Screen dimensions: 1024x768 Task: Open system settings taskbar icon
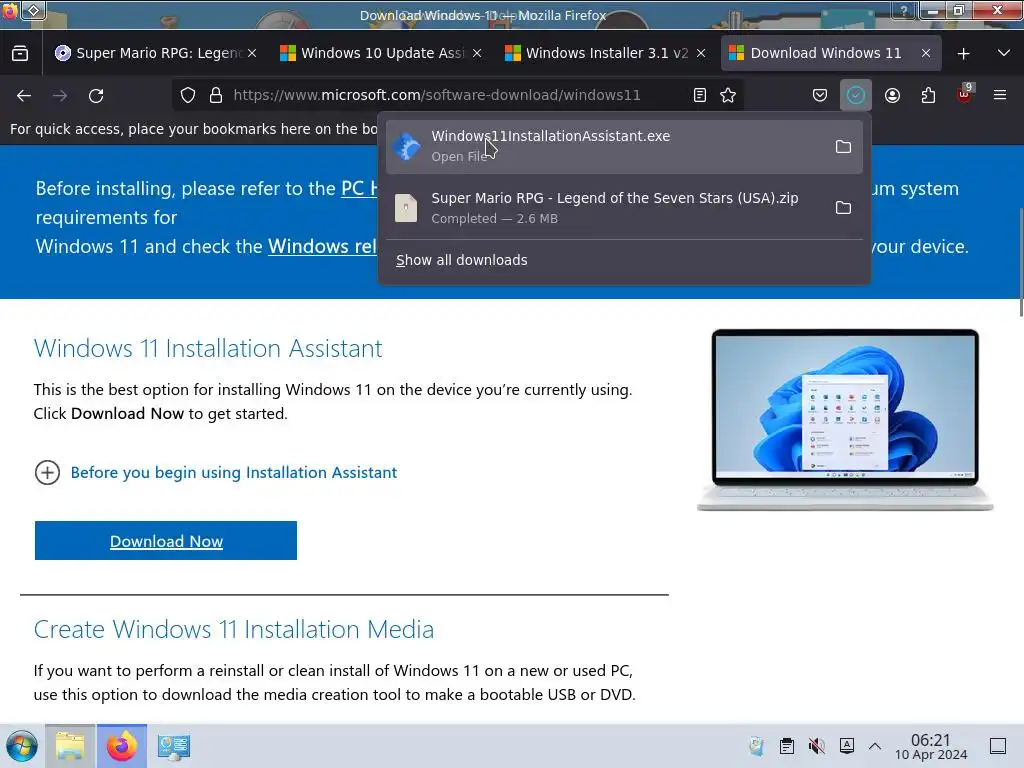(x=174, y=746)
